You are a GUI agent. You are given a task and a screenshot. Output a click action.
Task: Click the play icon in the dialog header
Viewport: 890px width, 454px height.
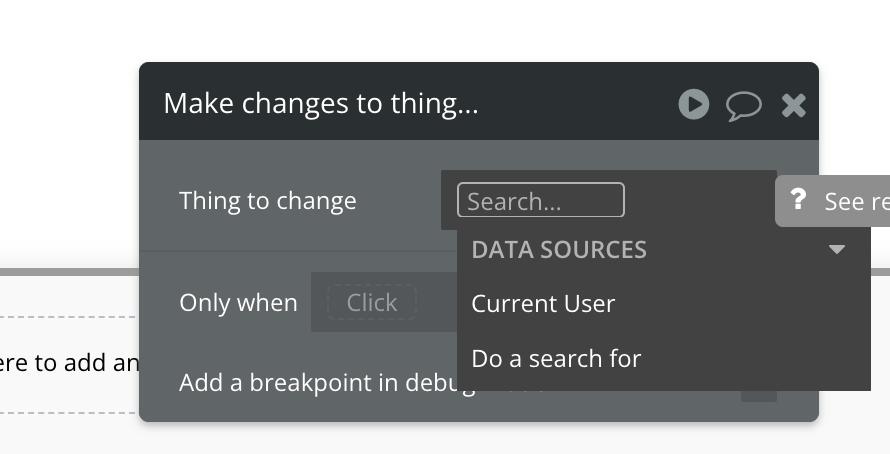coord(693,104)
